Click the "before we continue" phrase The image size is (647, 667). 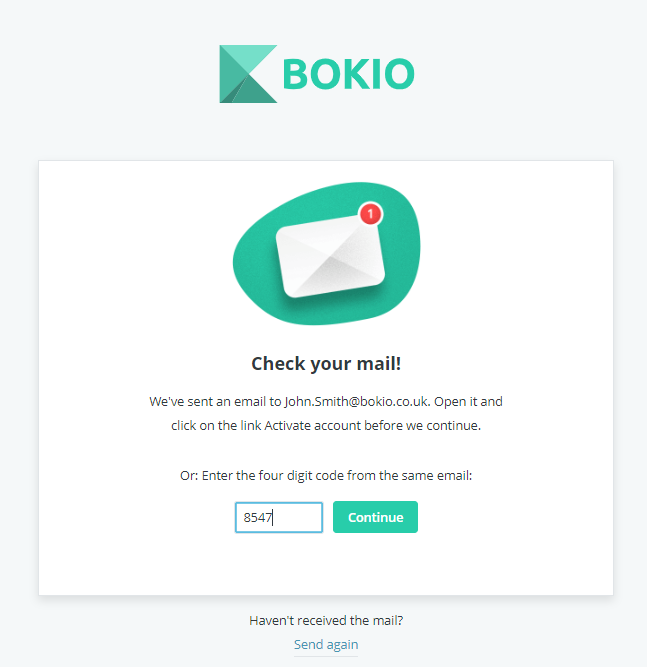(x=421, y=426)
